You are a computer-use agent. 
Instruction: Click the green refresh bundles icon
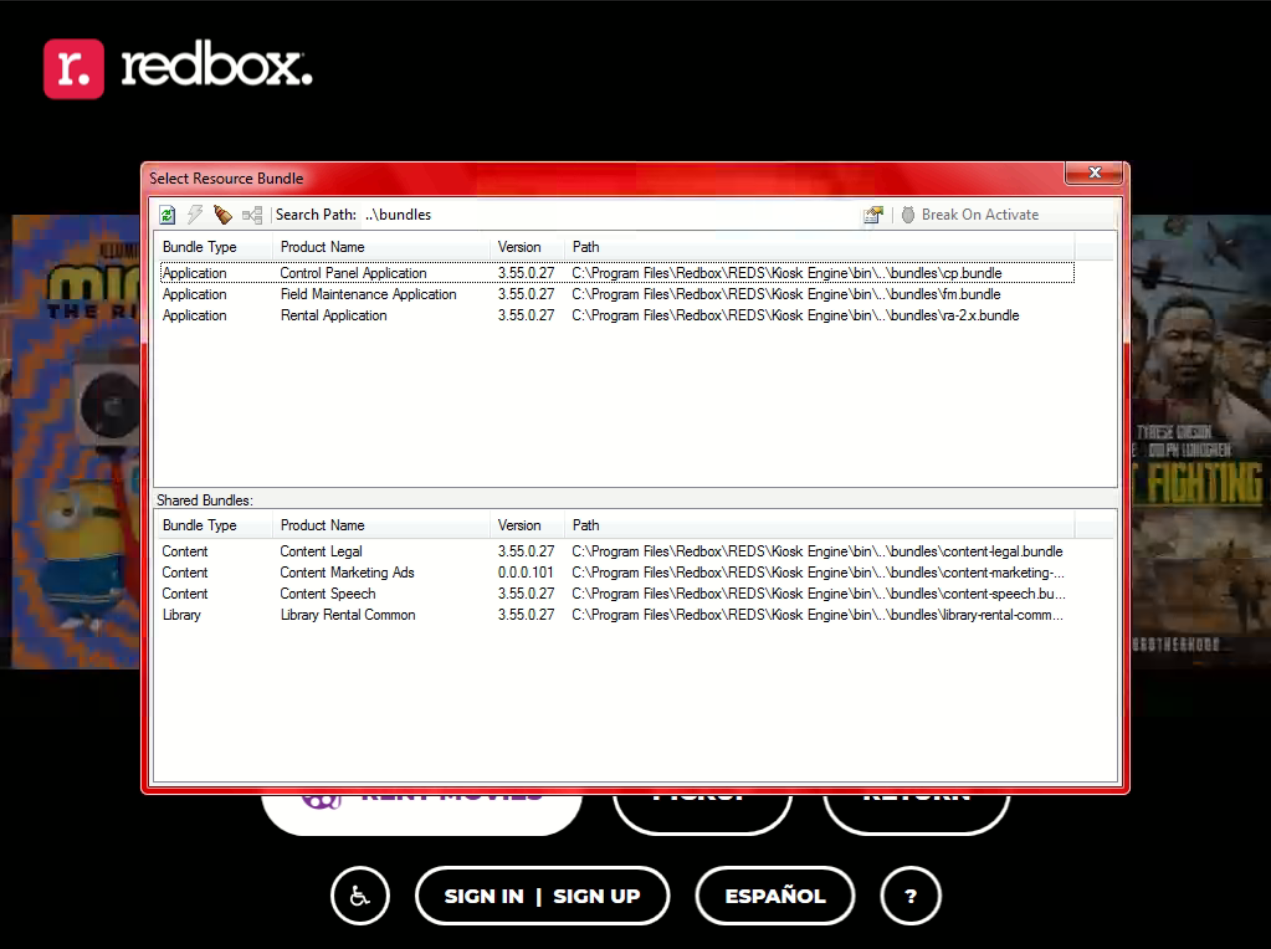tap(168, 214)
